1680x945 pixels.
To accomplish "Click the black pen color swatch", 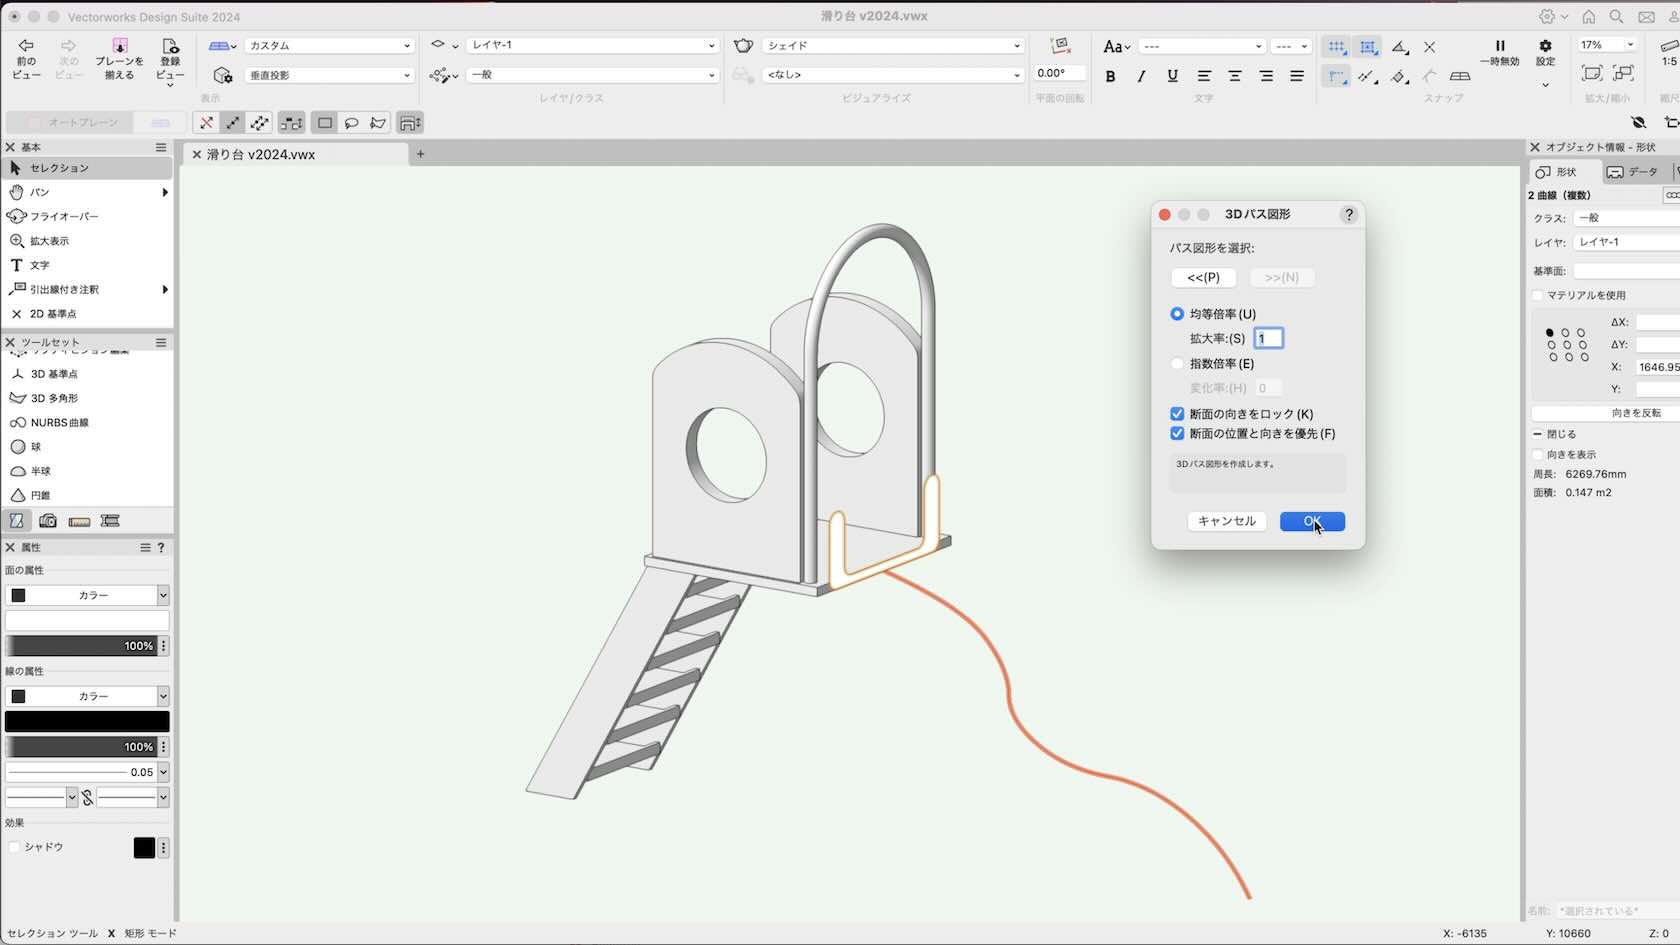I will pyautogui.click(x=87, y=721).
